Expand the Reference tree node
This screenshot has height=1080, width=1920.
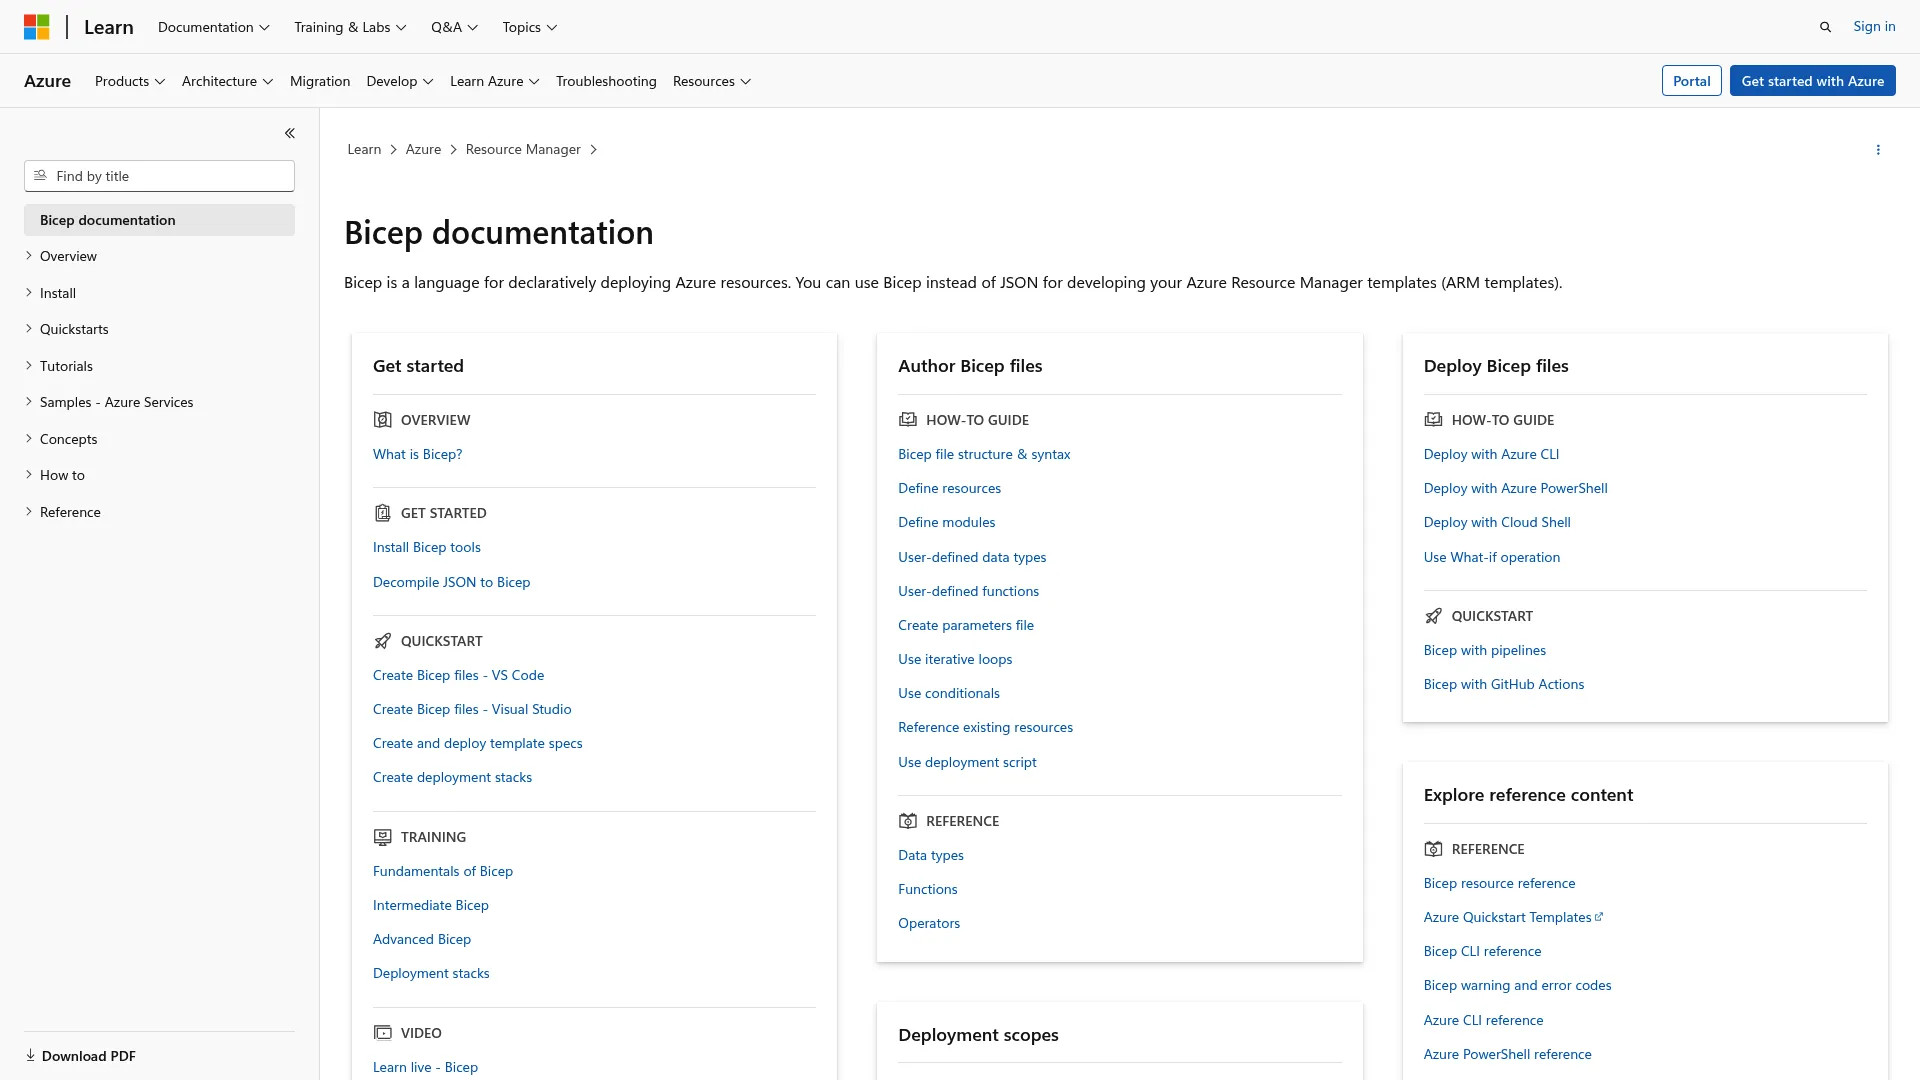point(29,512)
